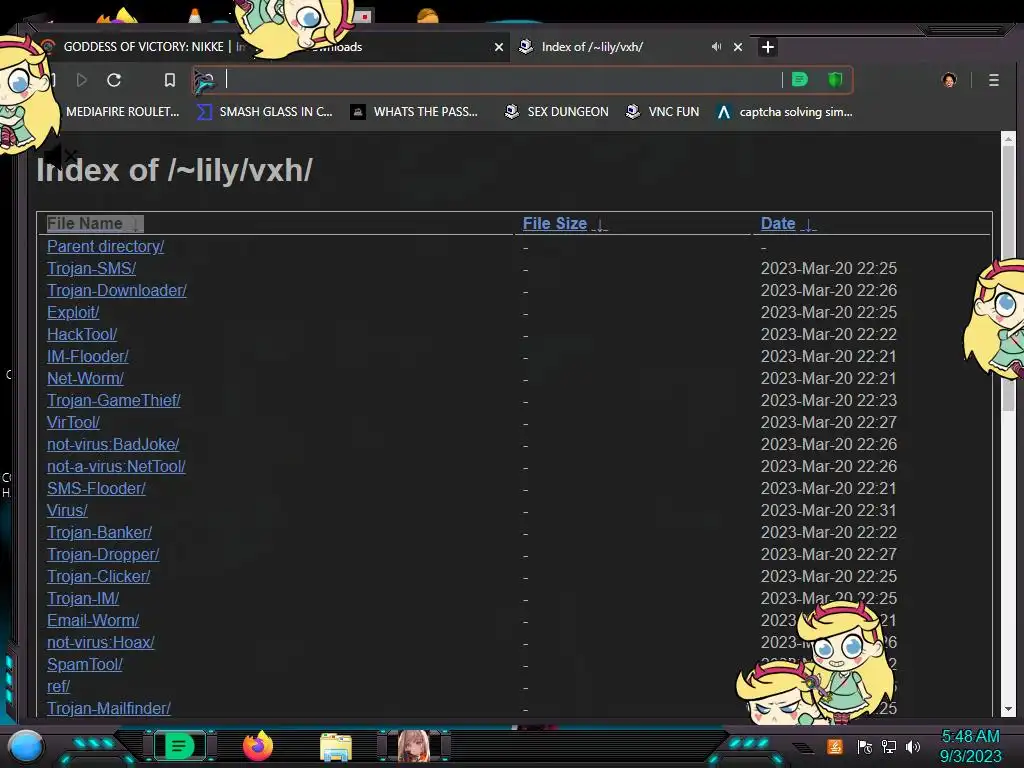1024x768 pixels.
Task: Click the network tray icon
Action: (889, 746)
